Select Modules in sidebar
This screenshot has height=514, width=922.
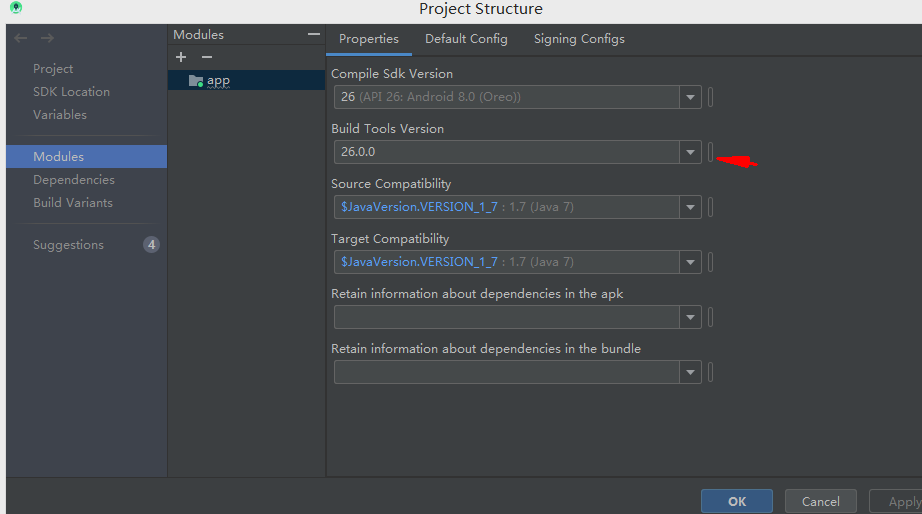86,156
